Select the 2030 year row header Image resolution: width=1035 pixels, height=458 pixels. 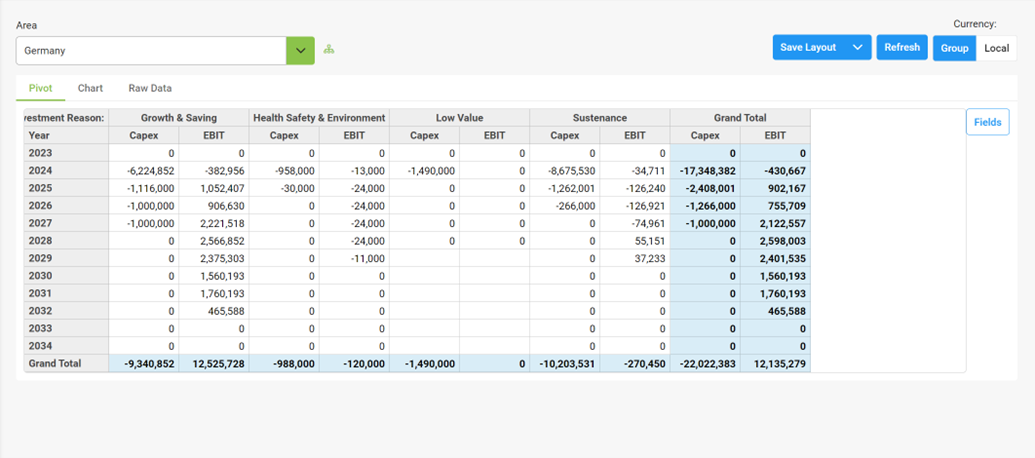click(66, 275)
